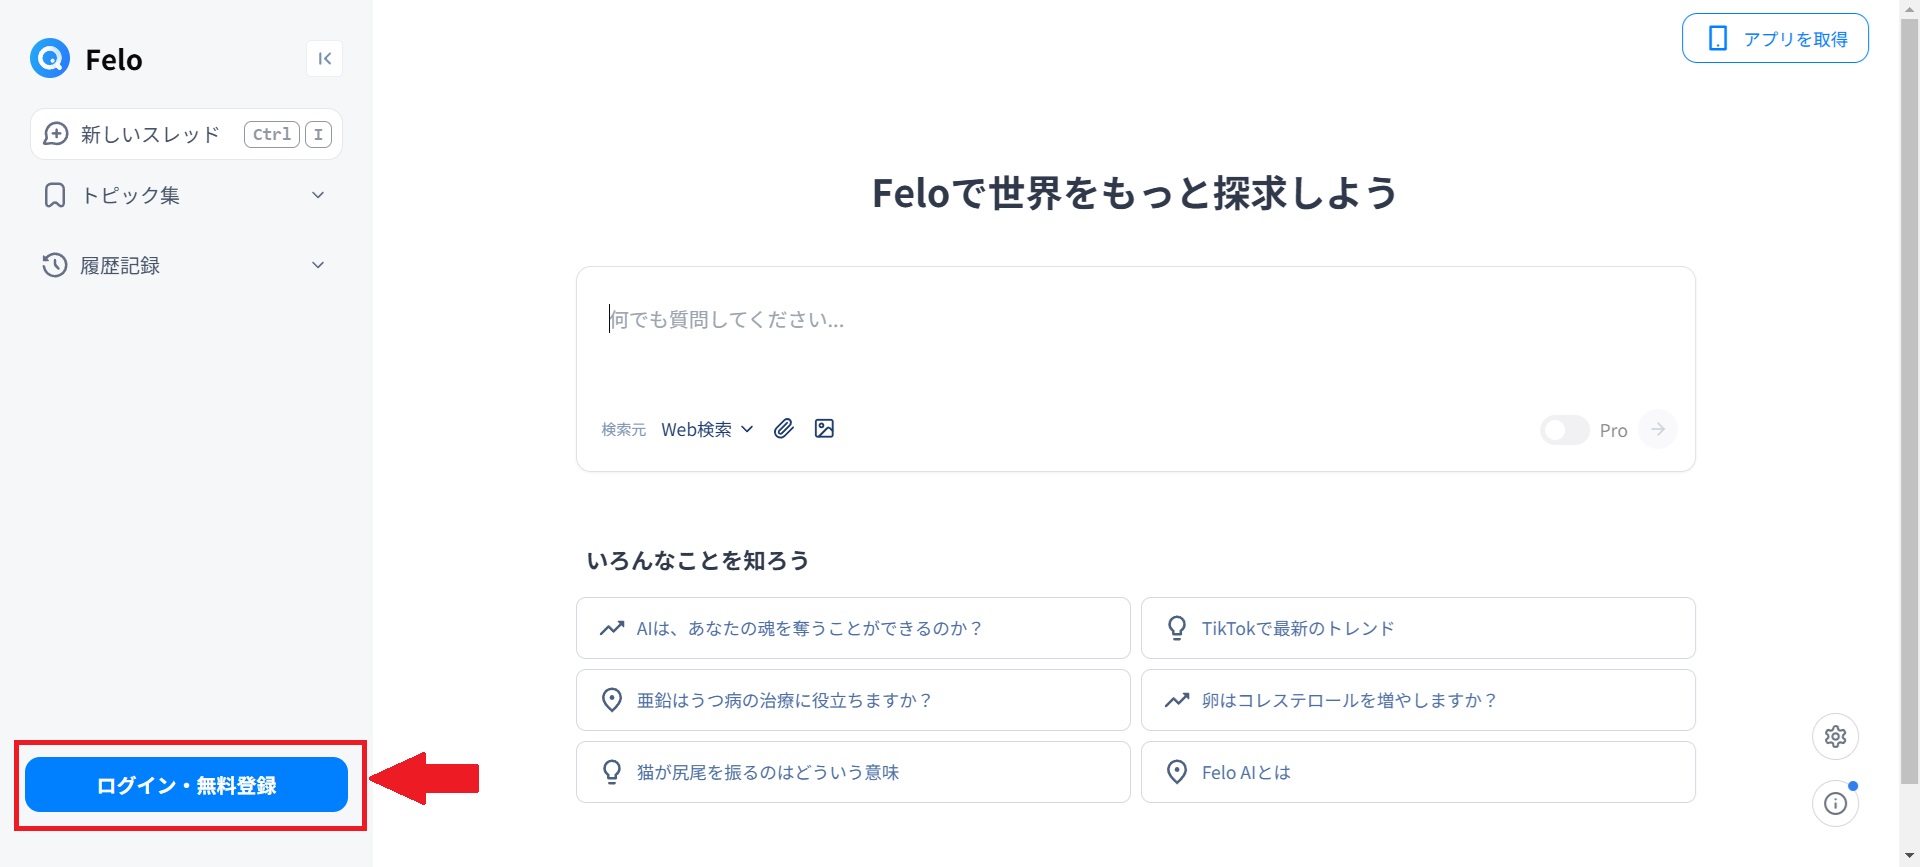The height and width of the screenshot is (867, 1920).
Task: Upload an image via the image icon
Action: click(824, 428)
